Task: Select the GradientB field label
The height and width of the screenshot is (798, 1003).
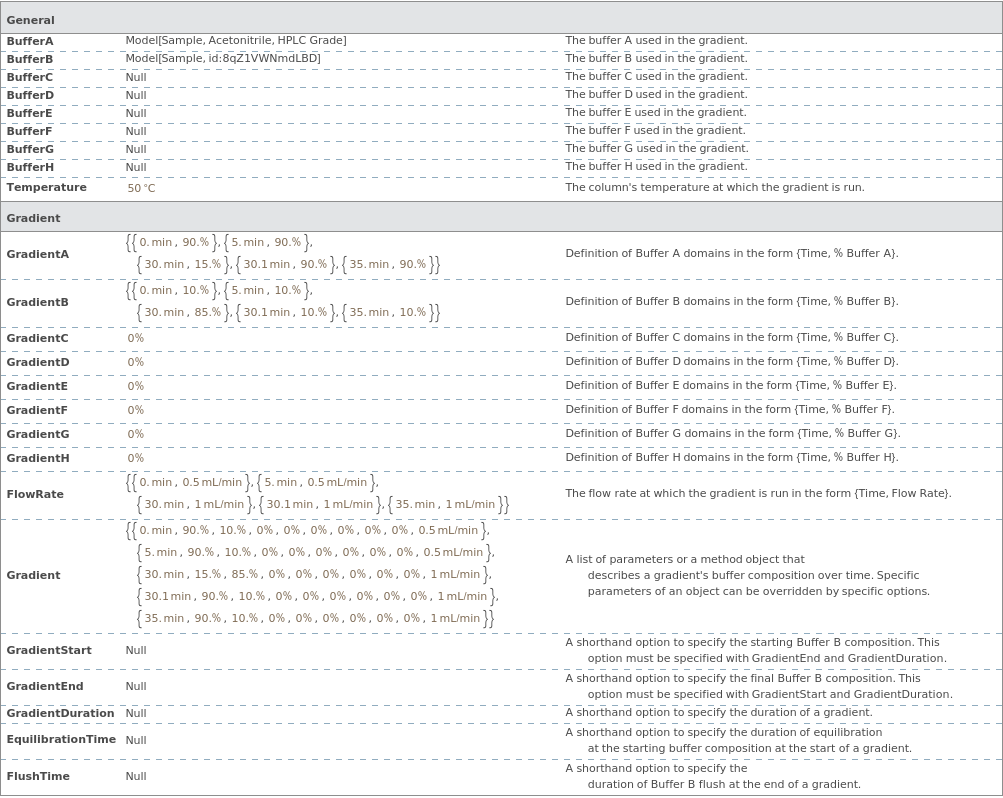Action: [38, 302]
